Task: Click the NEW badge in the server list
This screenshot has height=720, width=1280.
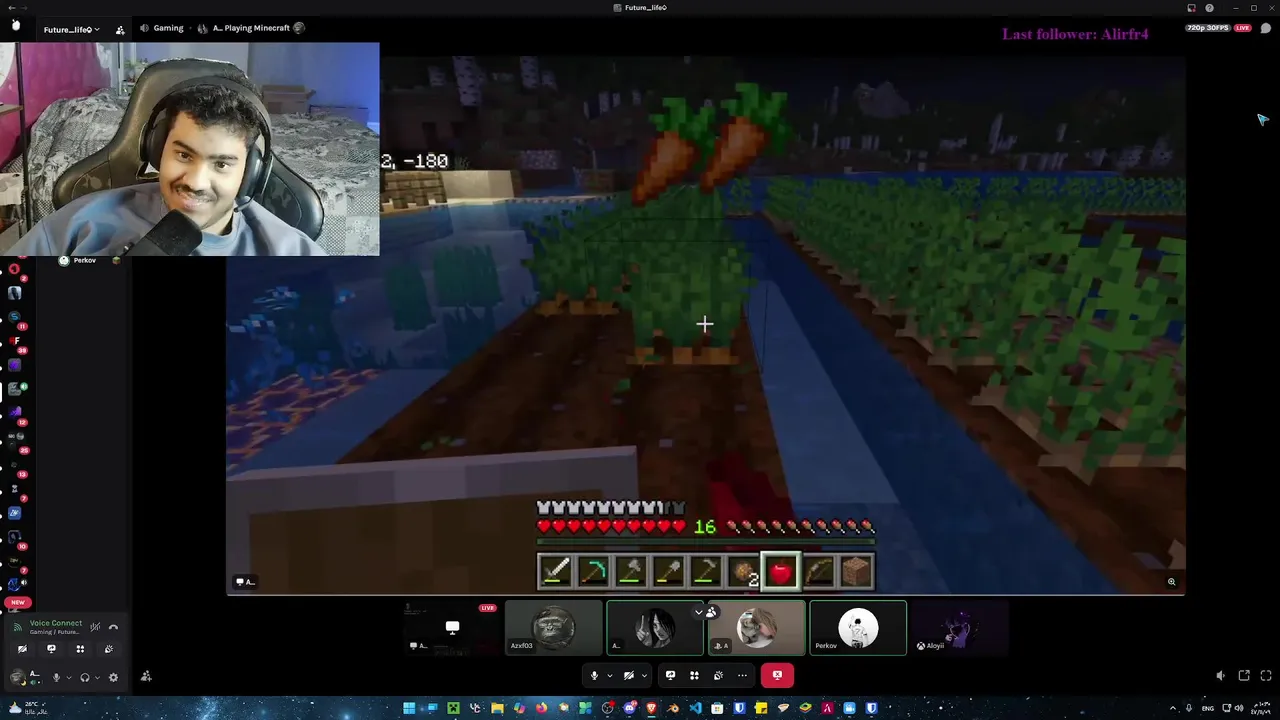Action: (x=17, y=602)
